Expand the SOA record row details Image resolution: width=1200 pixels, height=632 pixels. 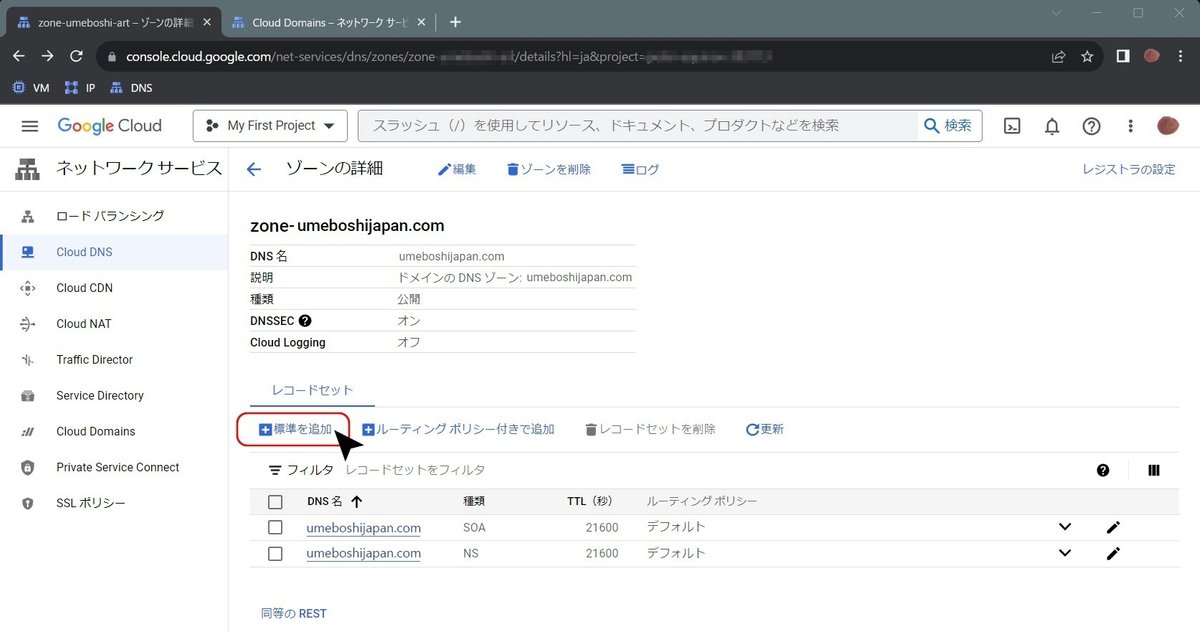pyautogui.click(x=1065, y=527)
